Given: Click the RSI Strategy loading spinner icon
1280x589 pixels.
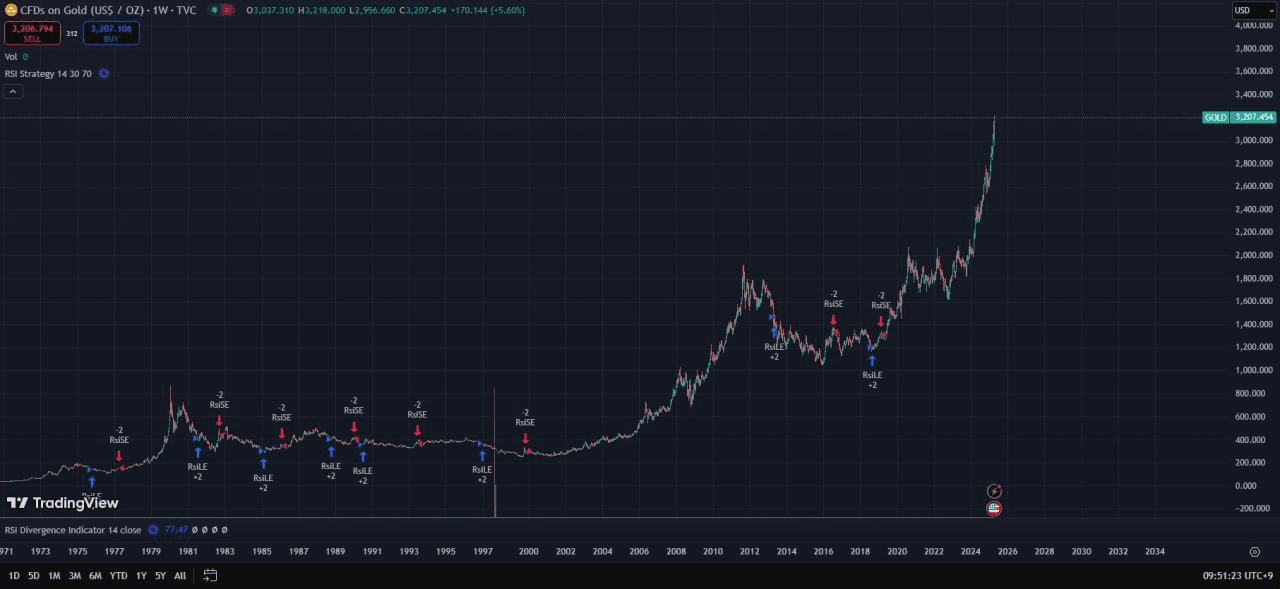Looking at the screenshot, I should 104,73.
